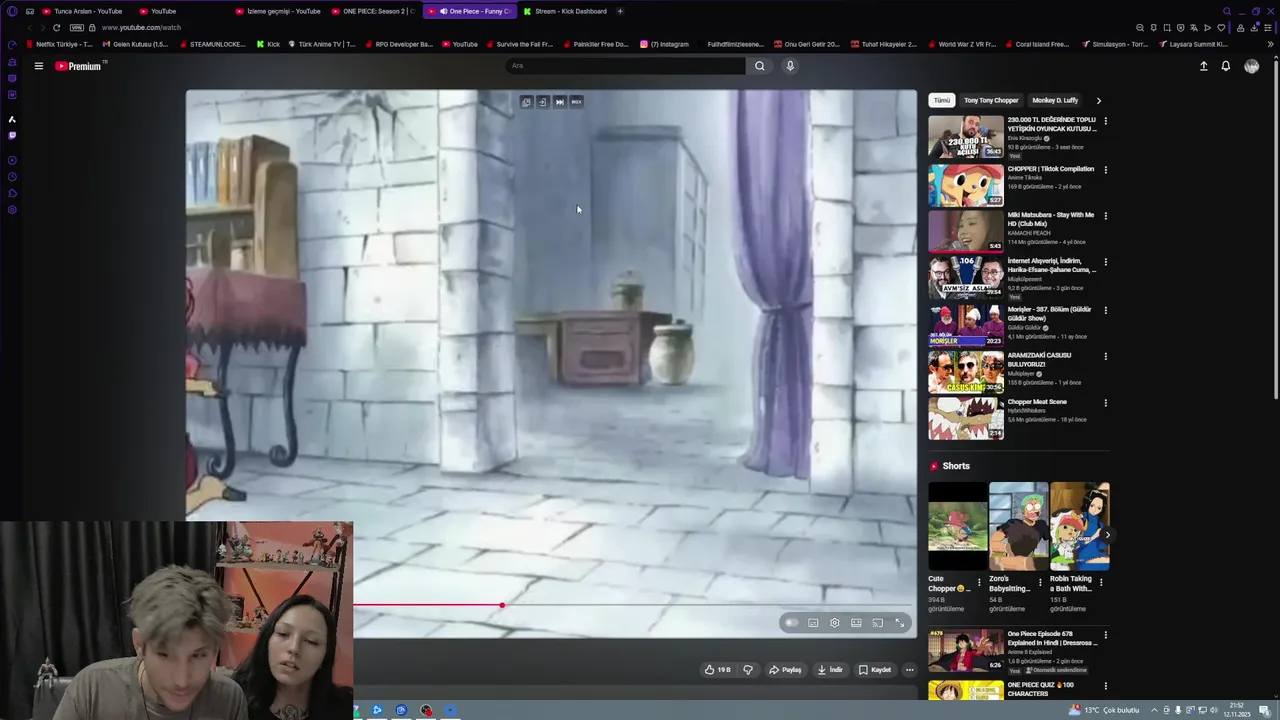1280x720 pixels.
Task: Toggle subtitles/captions in the player
Action: point(813,623)
